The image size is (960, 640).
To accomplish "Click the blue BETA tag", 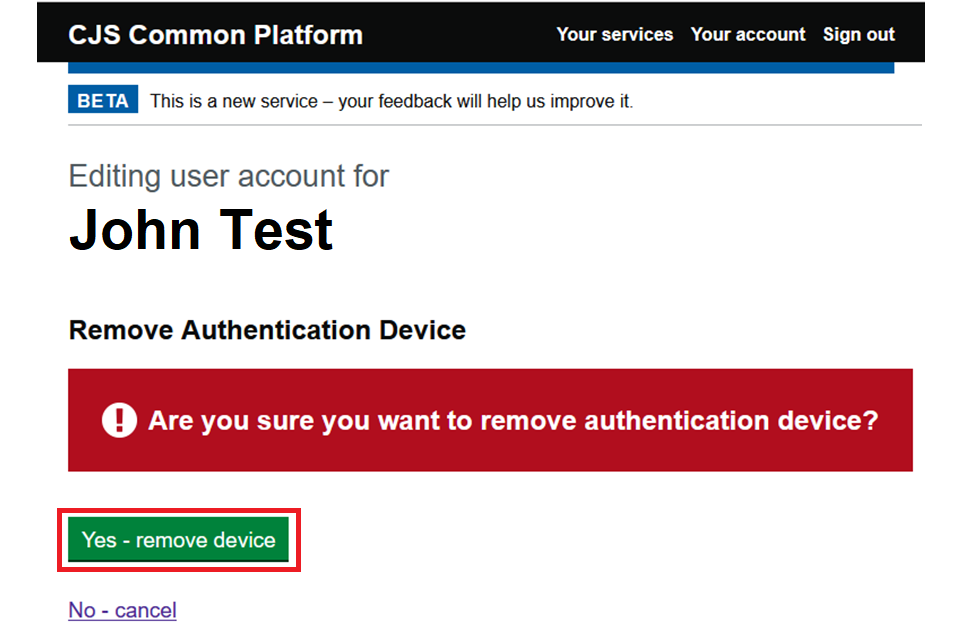I will pyautogui.click(x=103, y=101).
